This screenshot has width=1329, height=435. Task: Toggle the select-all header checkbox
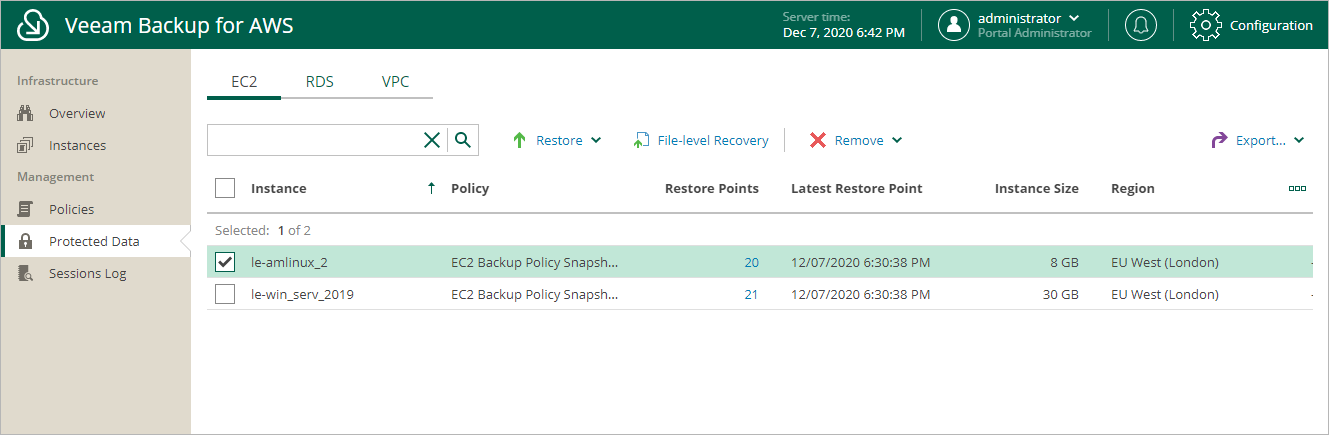click(x=225, y=188)
